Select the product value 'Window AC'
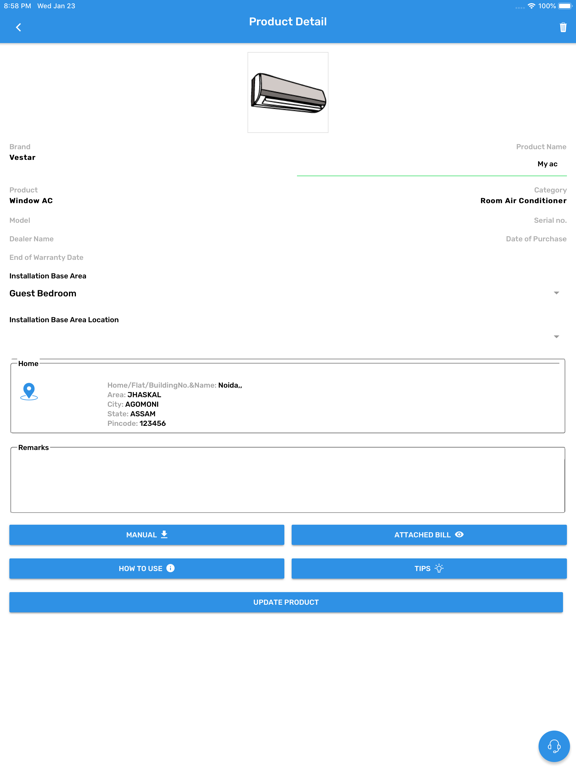 (x=31, y=201)
